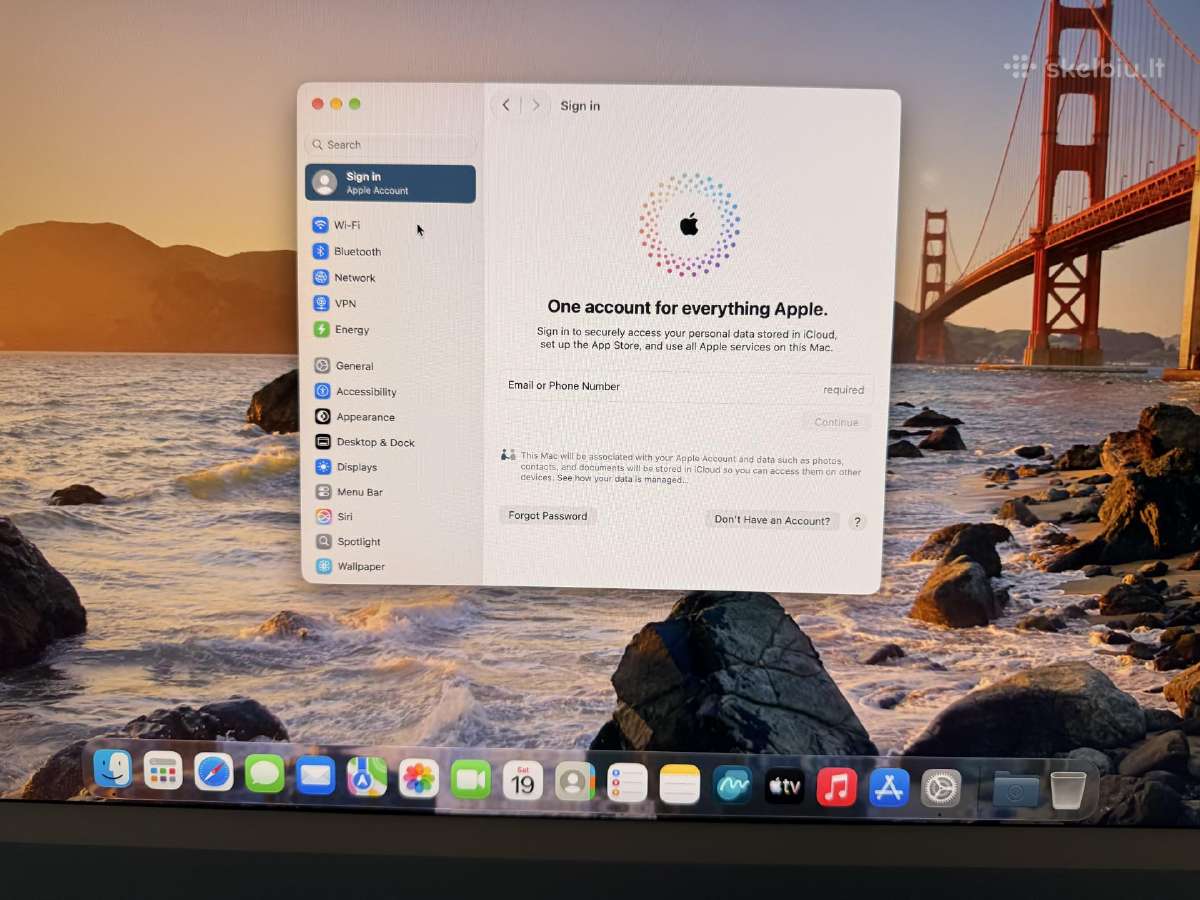Click the Wi-Fi icon in sidebar
1200x900 pixels.
point(320,225)
